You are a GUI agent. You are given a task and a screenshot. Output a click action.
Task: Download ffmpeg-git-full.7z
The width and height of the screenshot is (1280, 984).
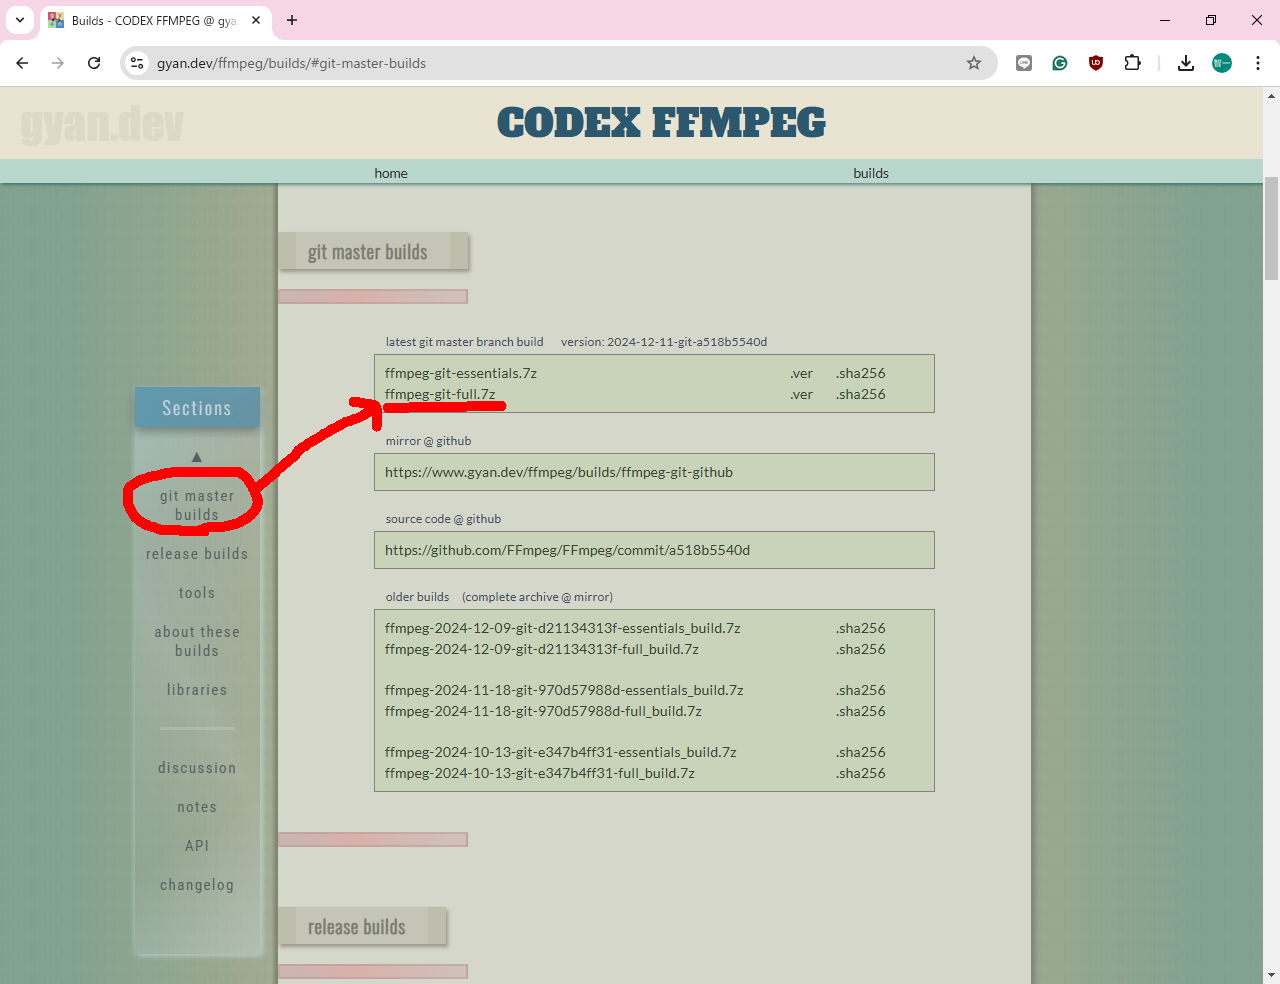click(440, 394)
